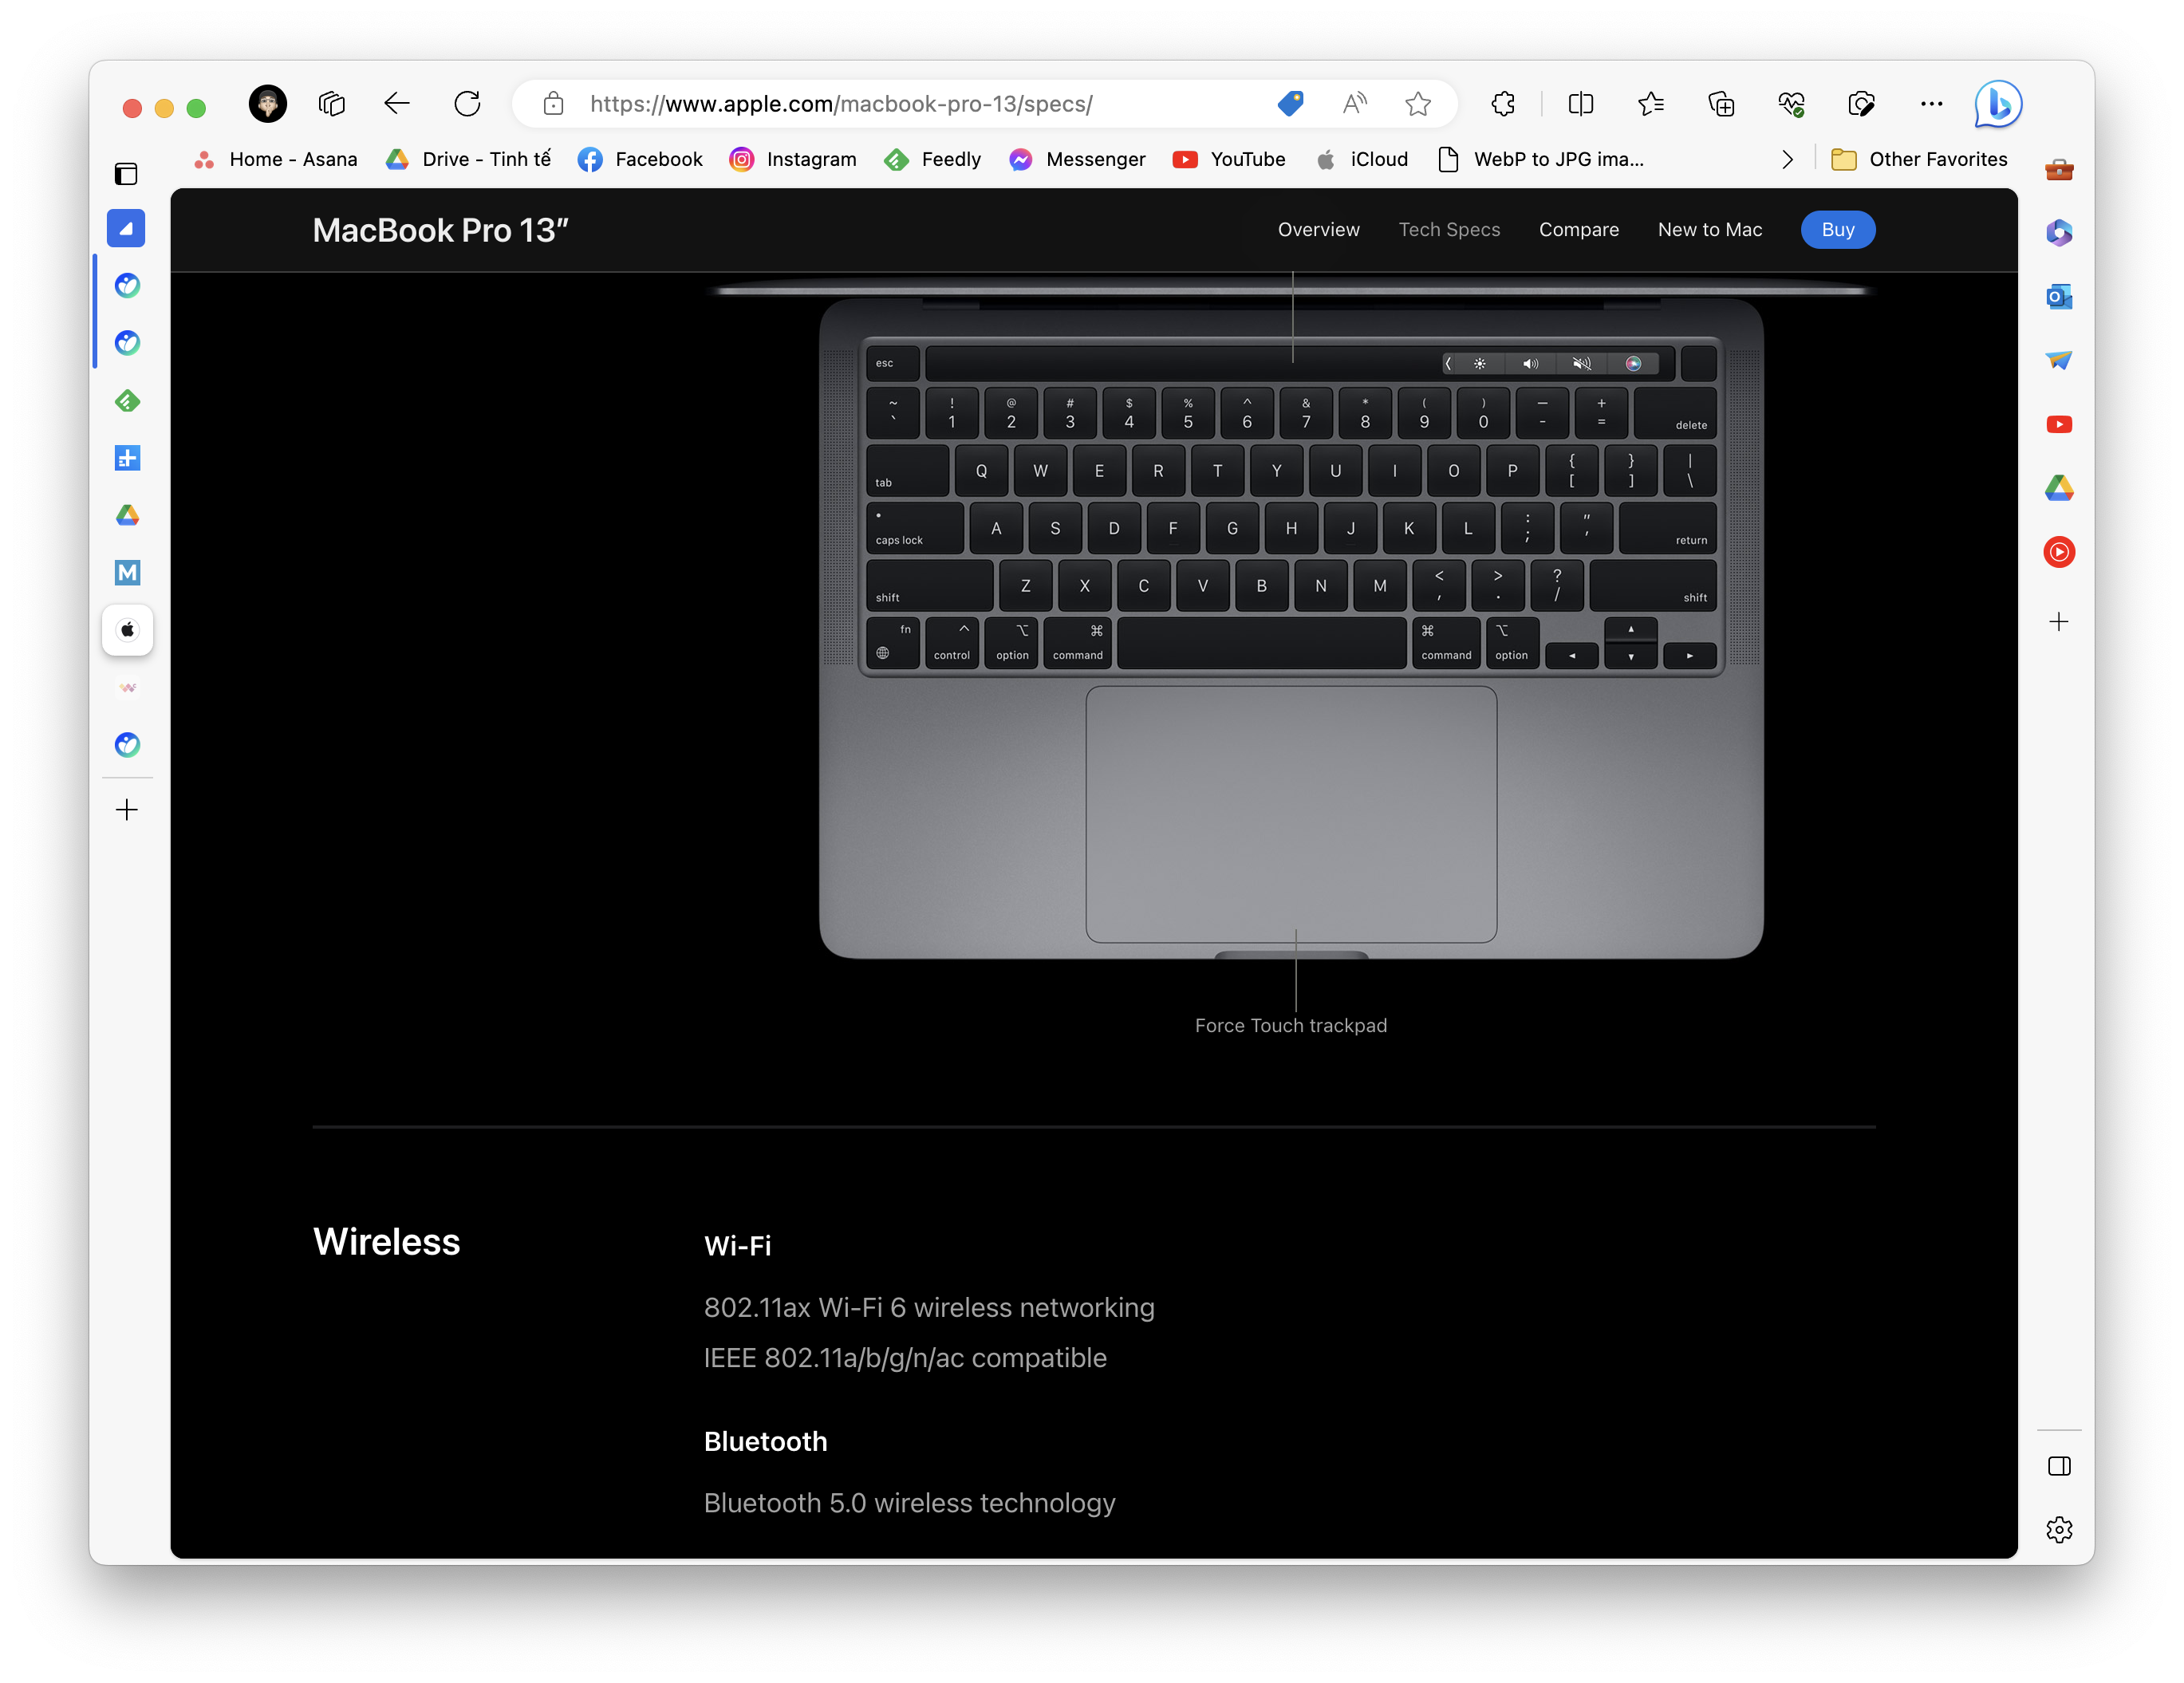Click the blue Buy button

[1837, 230]
